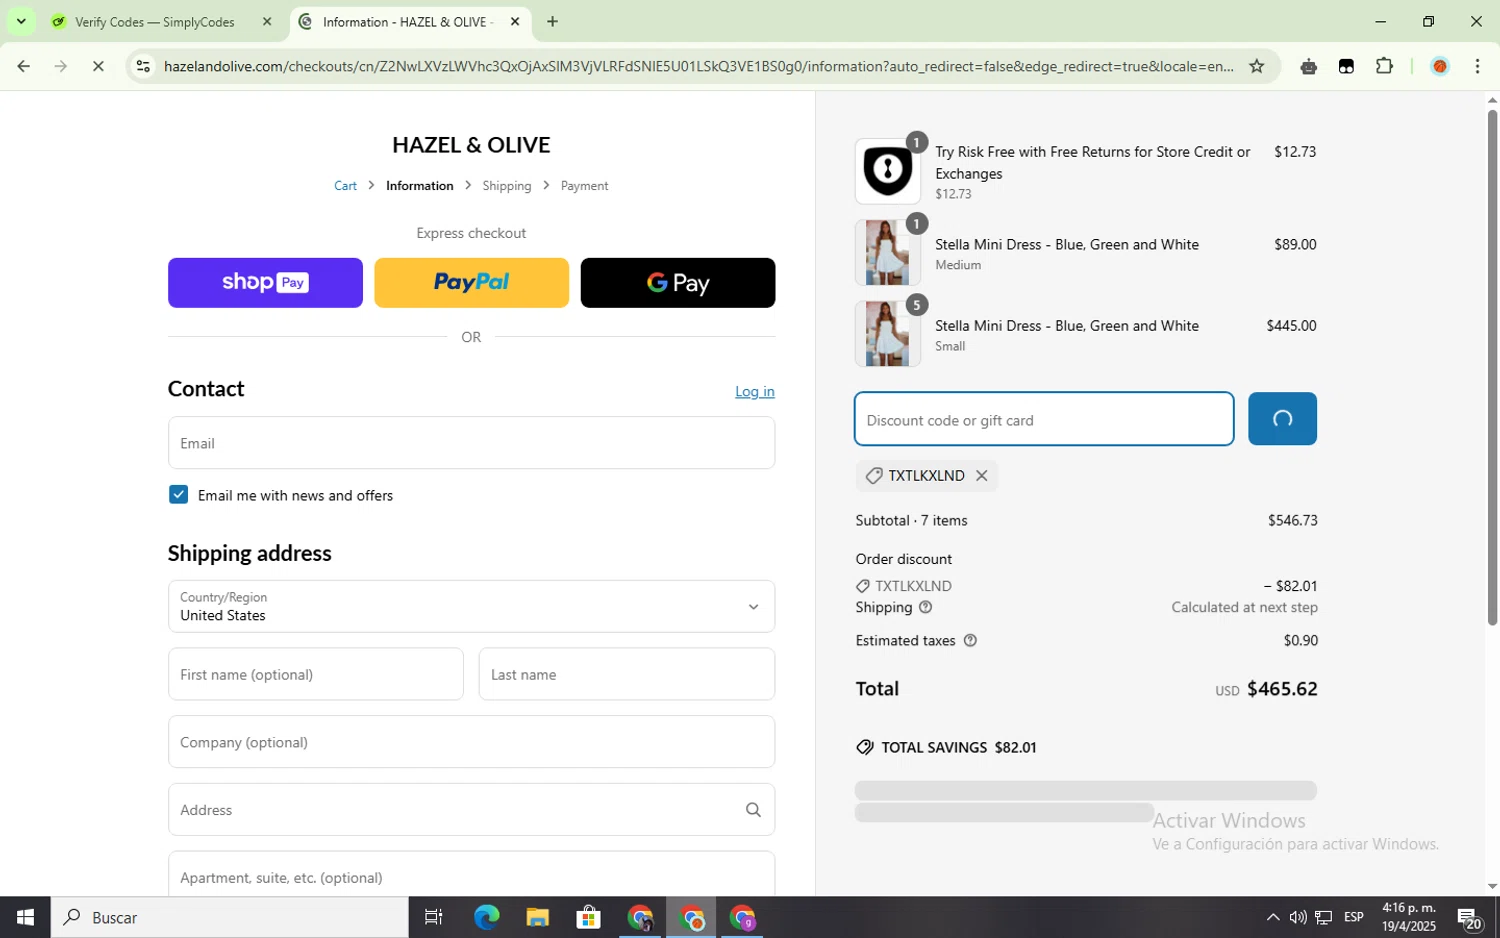Image resolution: width=1500 pixels, height=938 pixels.
Task: Click the Apartment, suite, etc. field
Action: coord(471,874)
